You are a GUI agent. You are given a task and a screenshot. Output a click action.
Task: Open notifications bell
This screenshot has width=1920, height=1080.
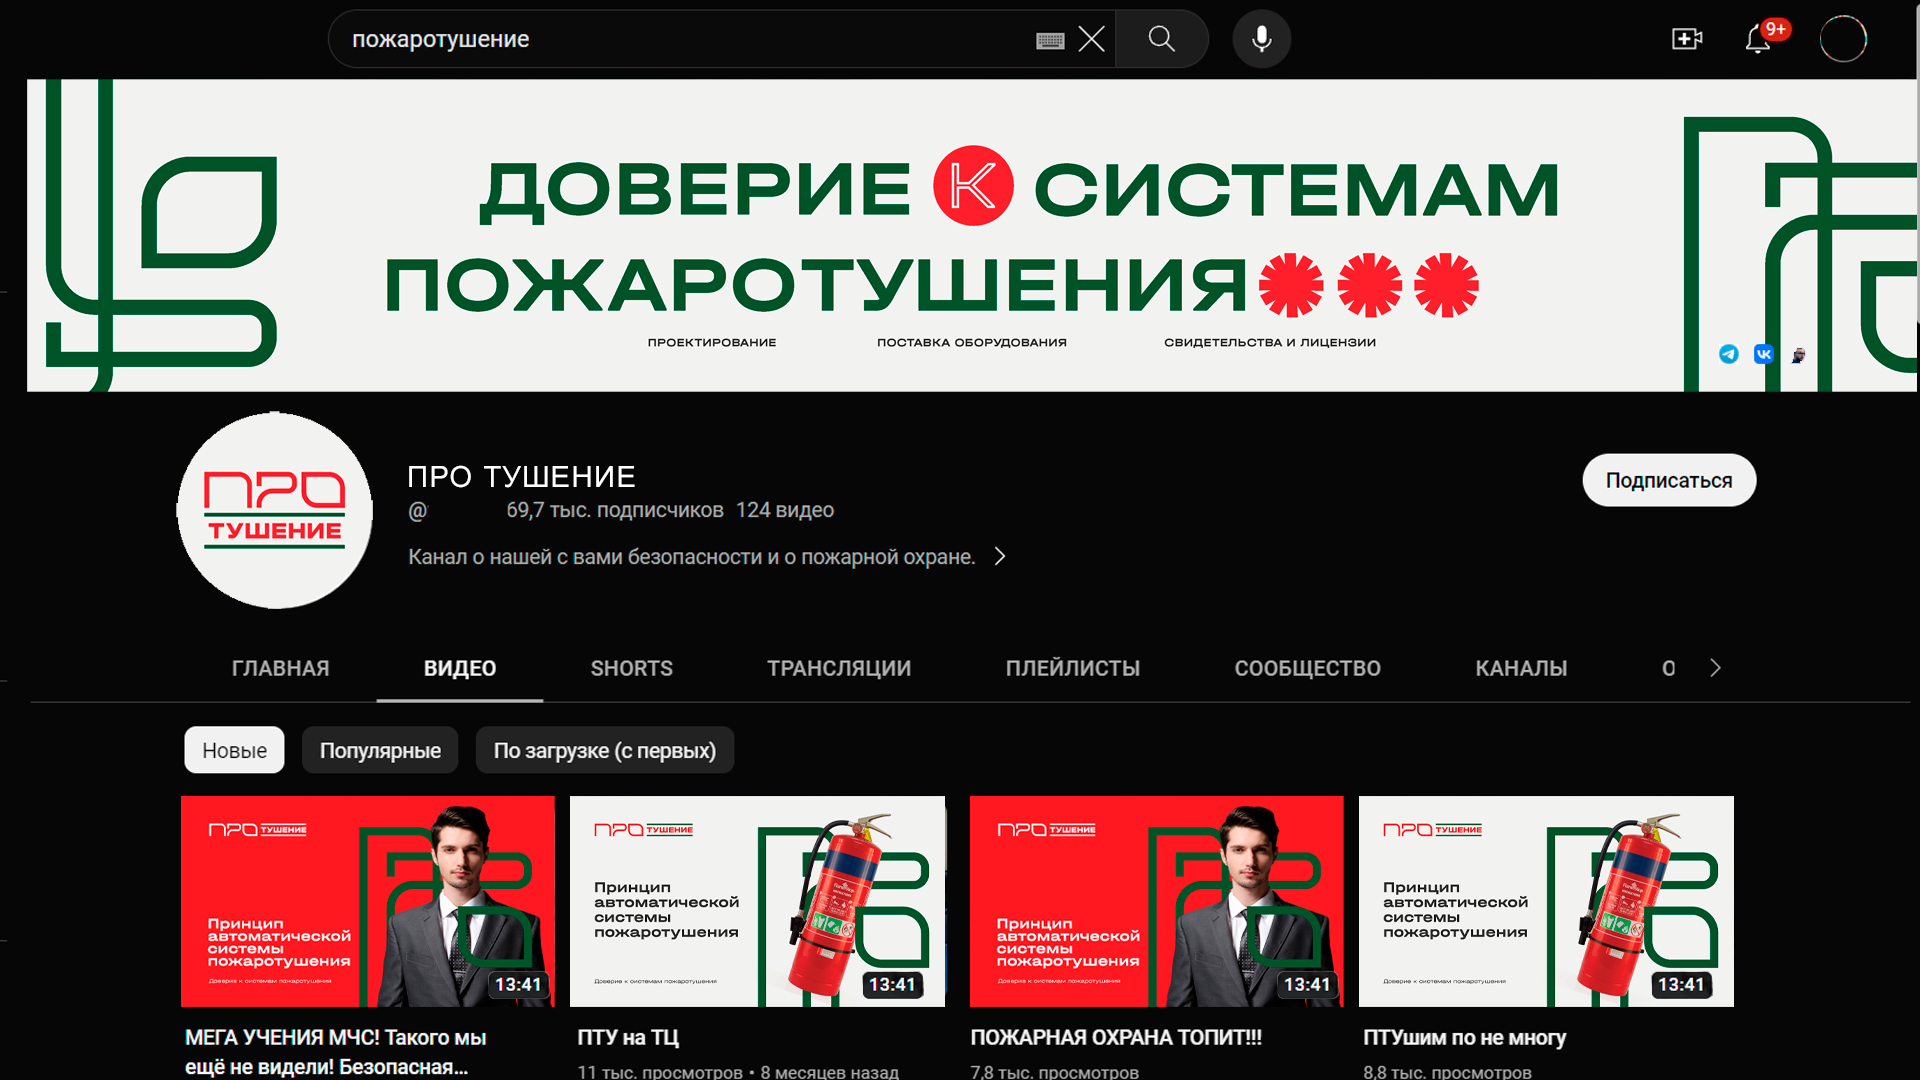coord(1758,39)
